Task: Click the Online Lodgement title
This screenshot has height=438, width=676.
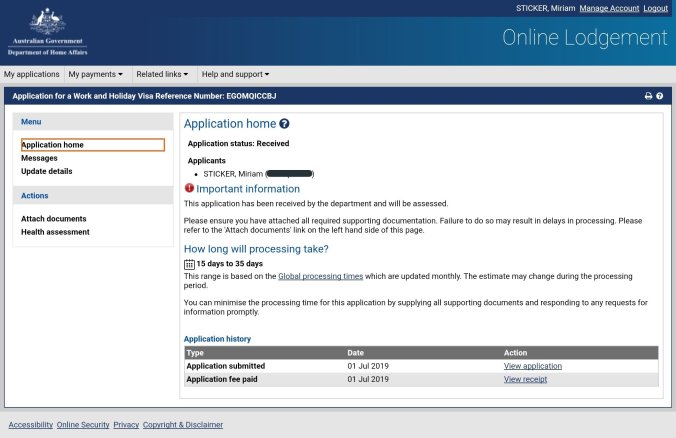Action: point(585,38)
